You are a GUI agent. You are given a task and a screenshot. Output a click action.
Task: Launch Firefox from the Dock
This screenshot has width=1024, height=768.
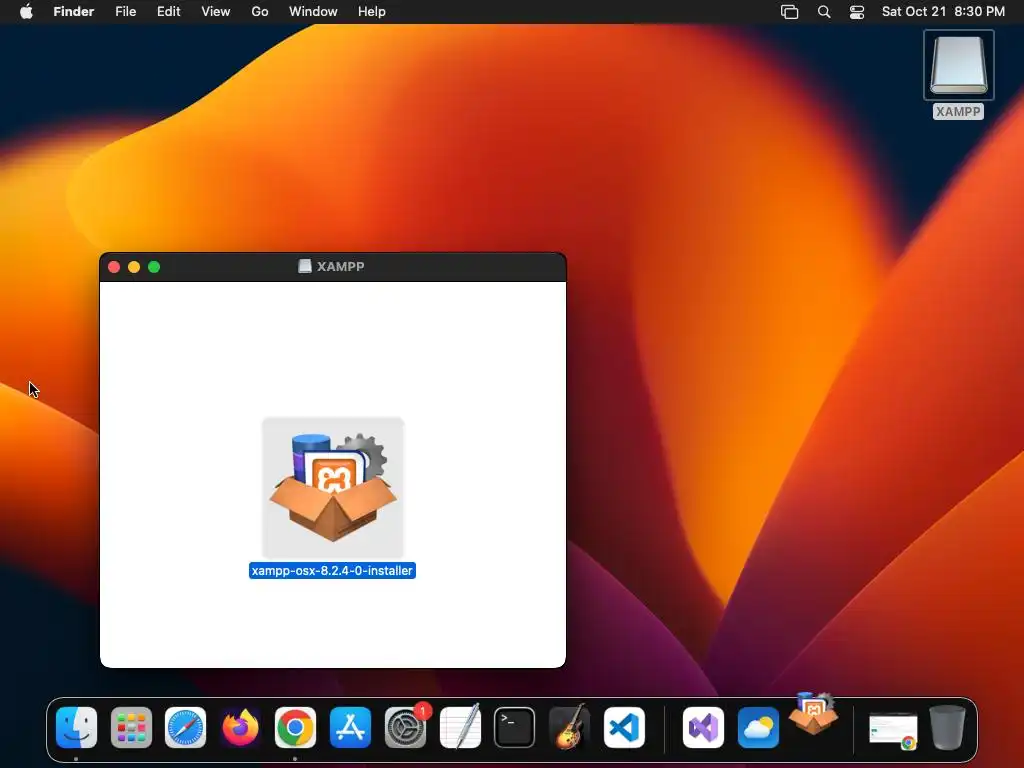click(240, 728)
